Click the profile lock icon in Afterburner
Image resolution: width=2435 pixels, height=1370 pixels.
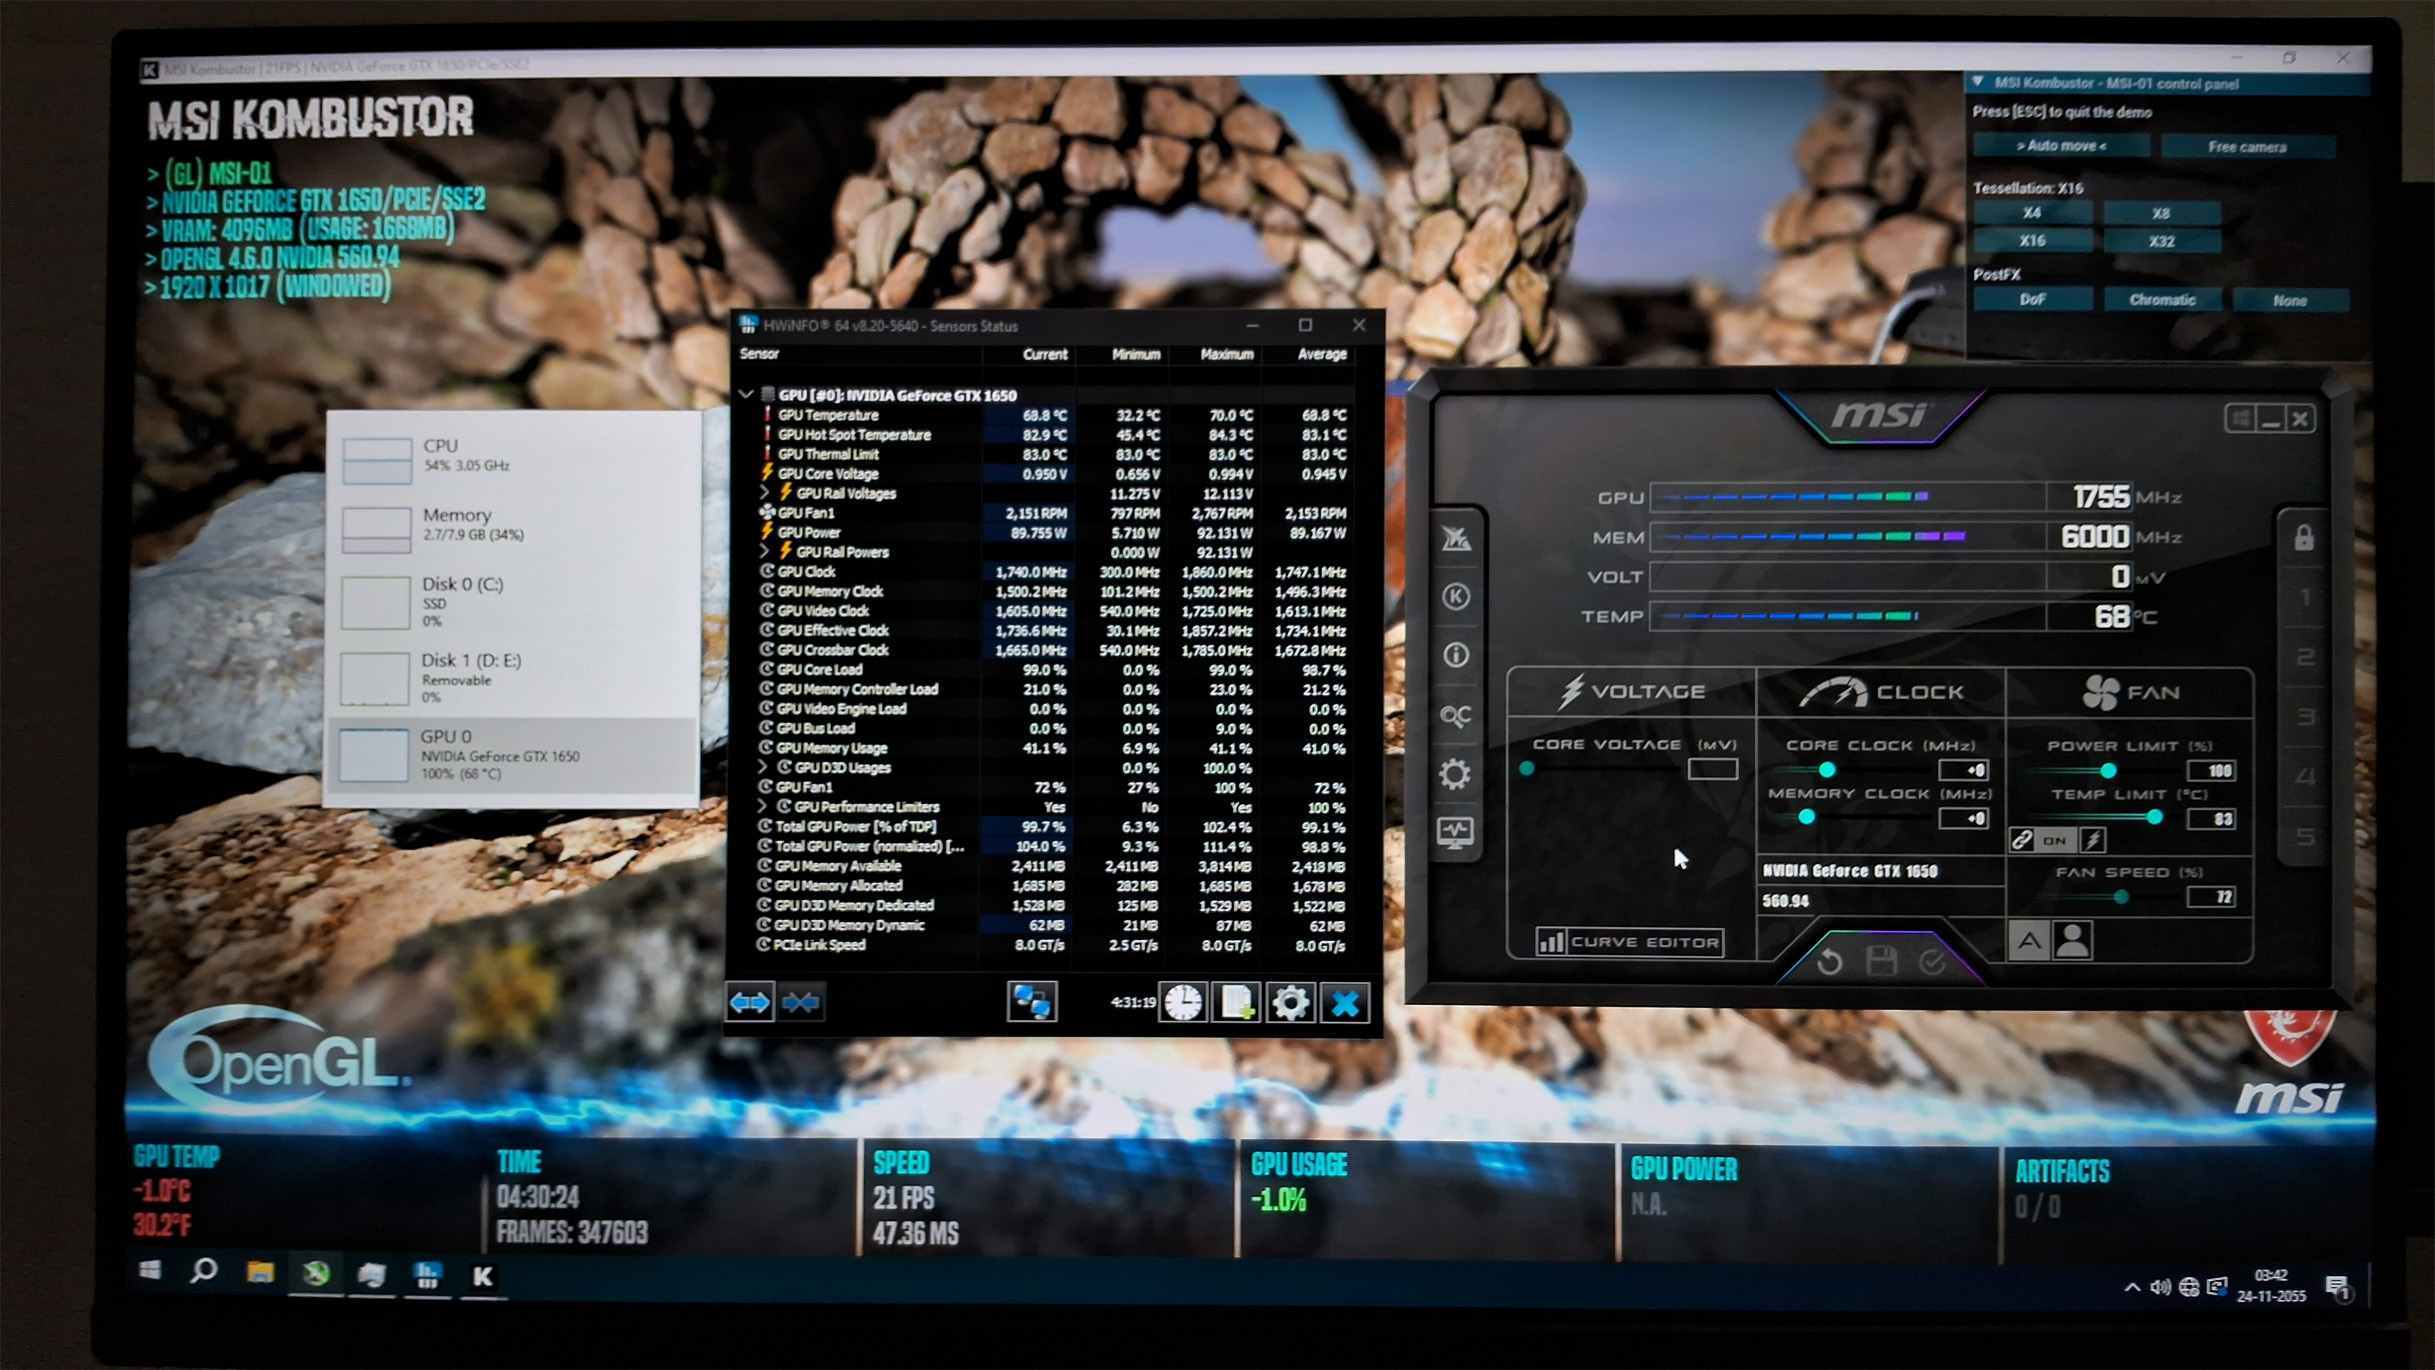[2304, 538]
